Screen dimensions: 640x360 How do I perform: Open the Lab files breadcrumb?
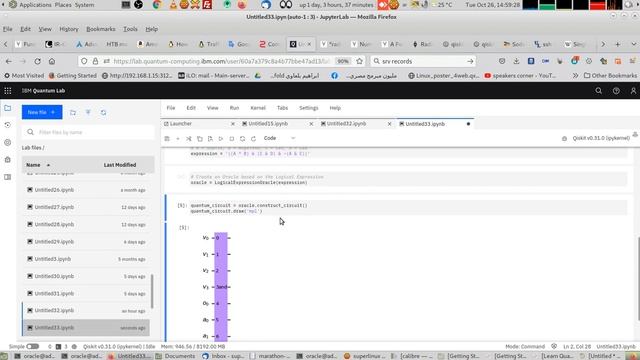click(x=33, y=148)
